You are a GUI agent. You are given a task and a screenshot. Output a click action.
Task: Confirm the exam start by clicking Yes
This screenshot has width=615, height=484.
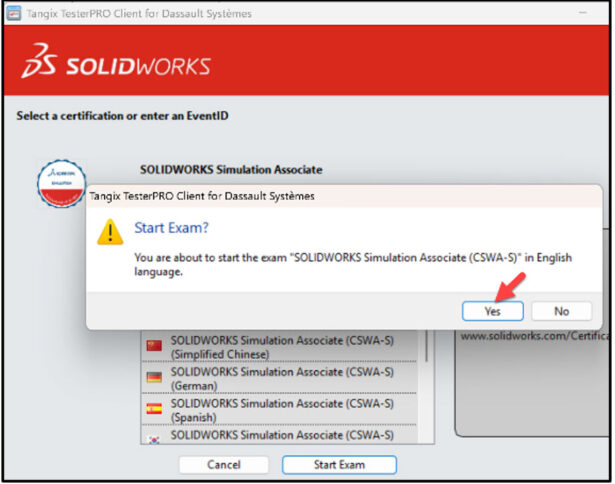(x=492, y=311)
